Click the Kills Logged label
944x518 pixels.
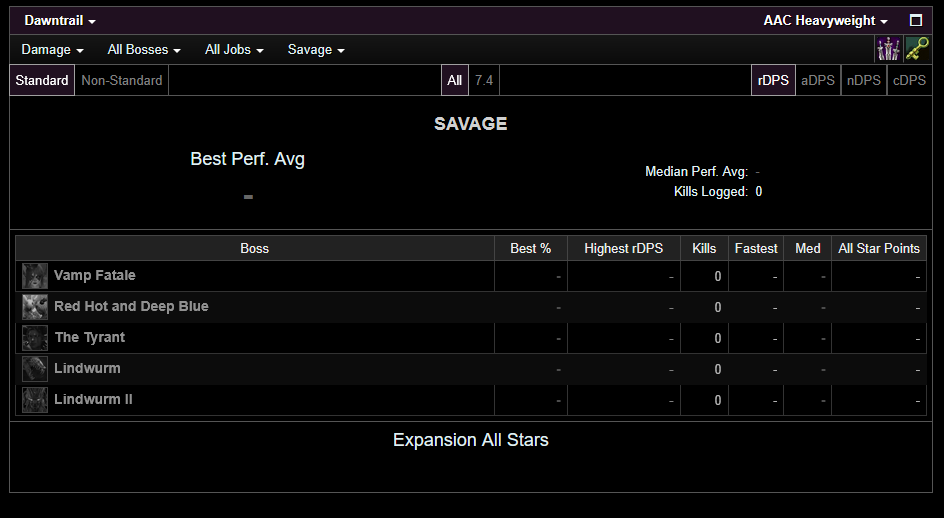710,192
